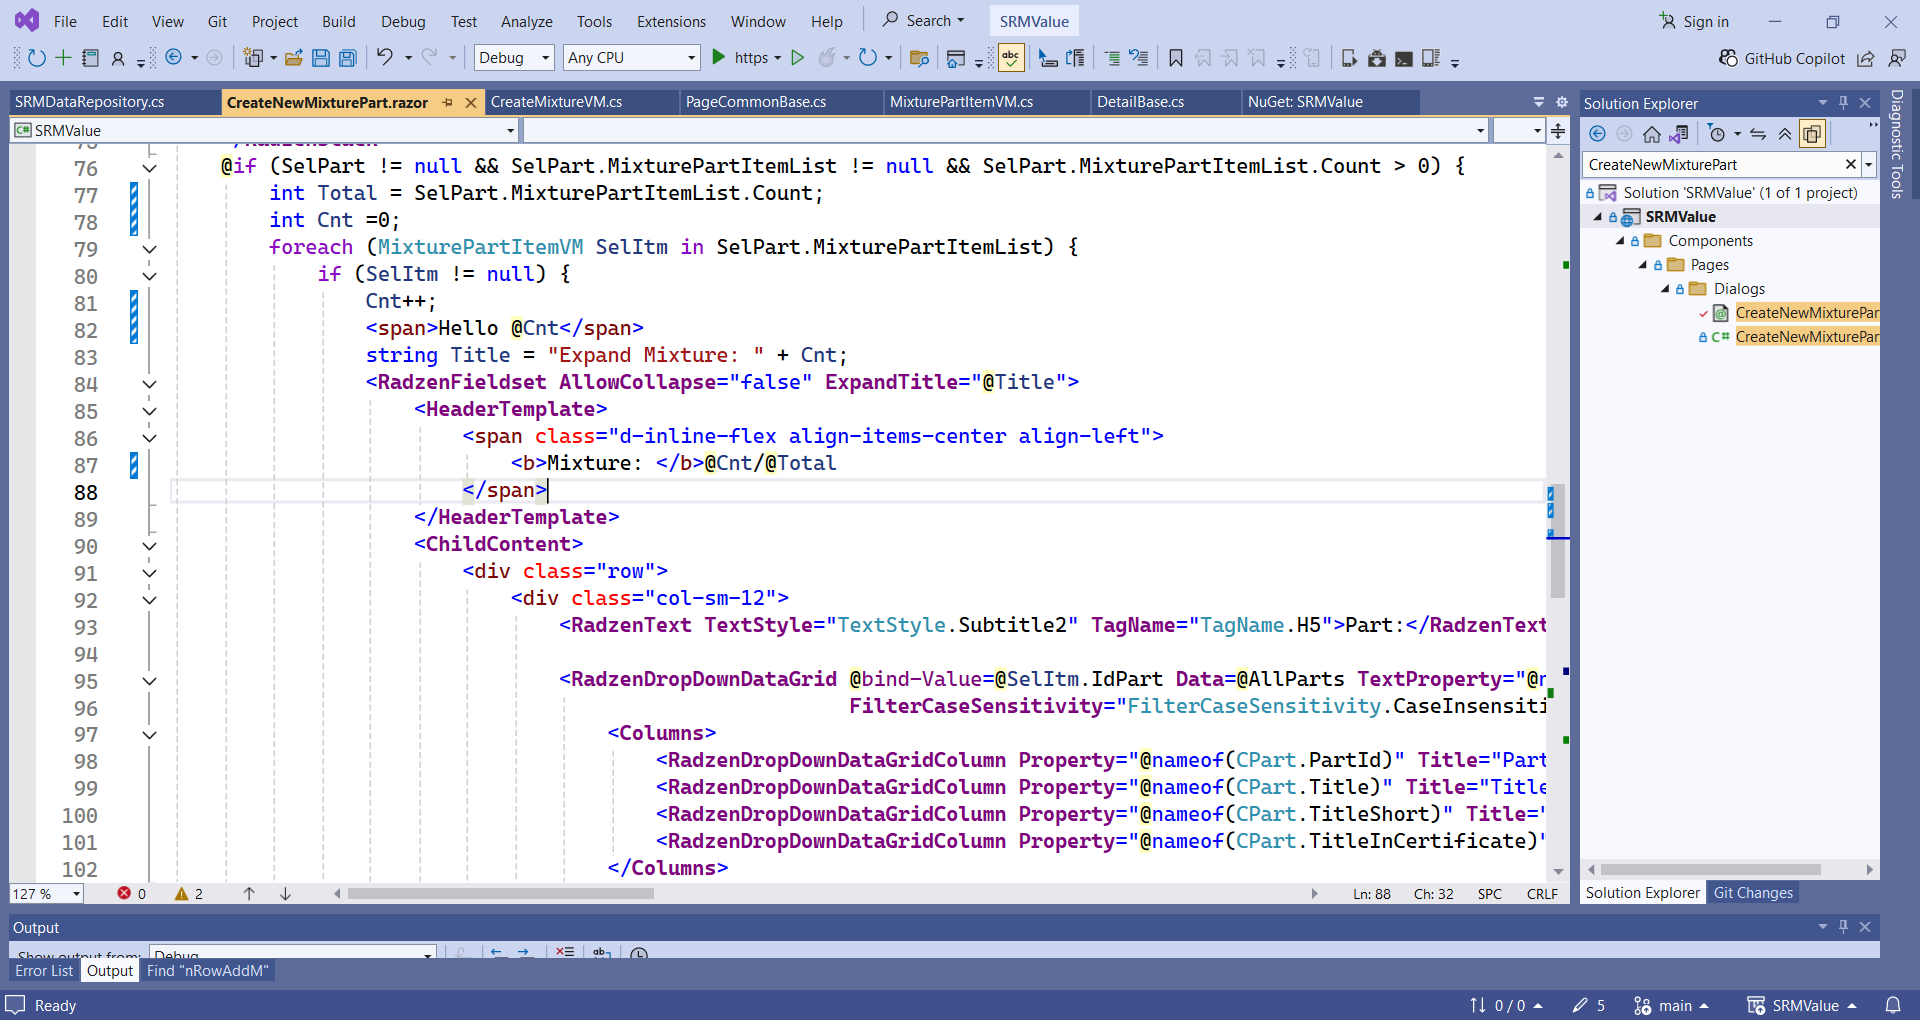
Task: Click Start Without Debugging outline play icon
Action: 797,58
